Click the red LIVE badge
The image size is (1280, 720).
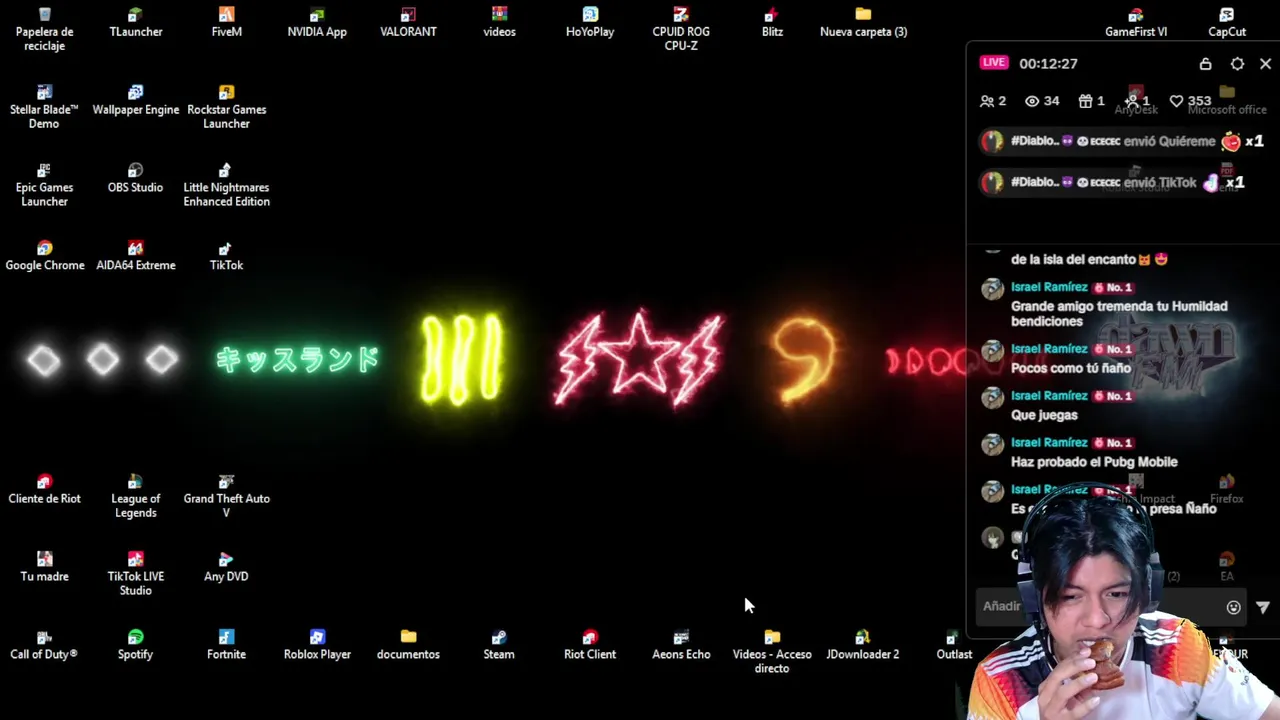[x=994, y=63]
